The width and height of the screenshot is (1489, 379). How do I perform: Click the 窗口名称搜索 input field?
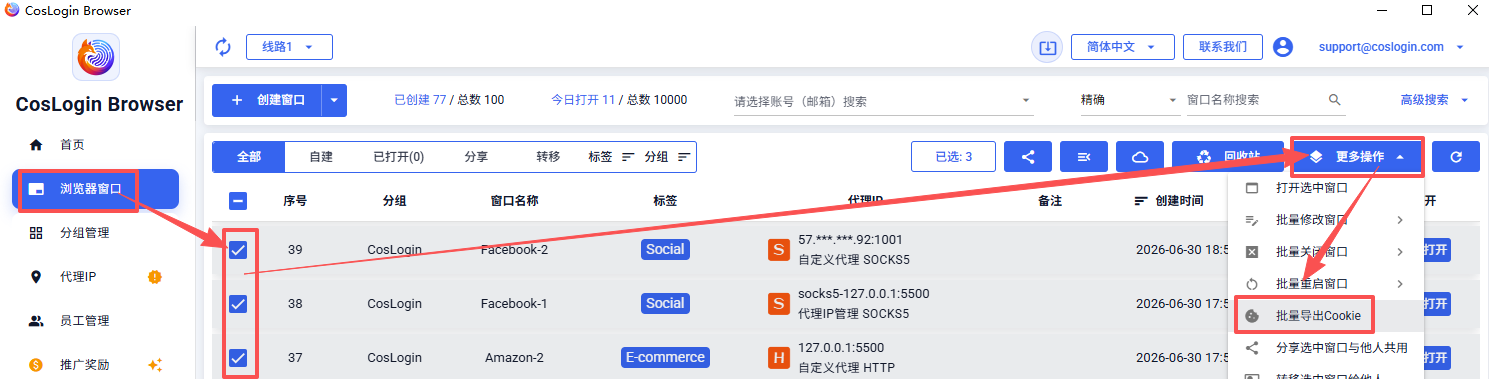pyautogui.click(x=1253, y=101)
